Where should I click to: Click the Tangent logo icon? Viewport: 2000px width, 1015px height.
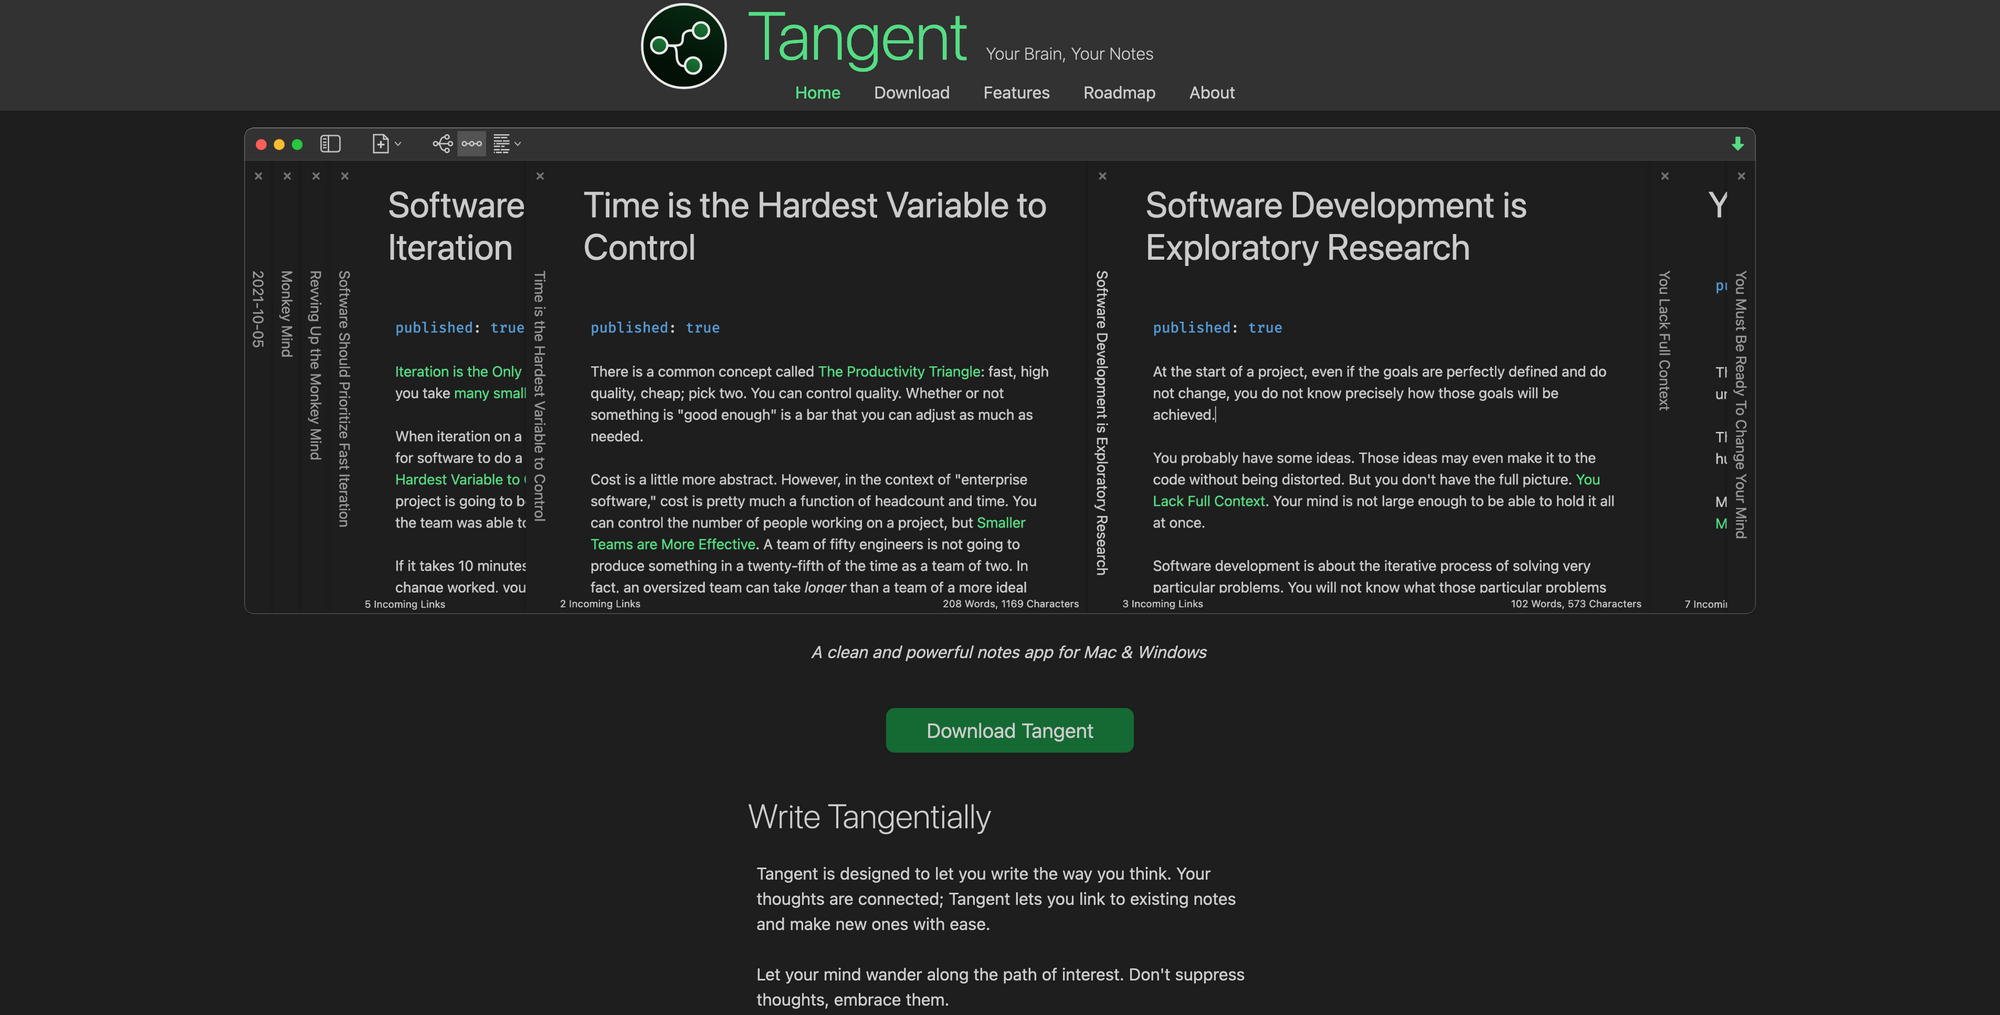click(x=683, y=46)
